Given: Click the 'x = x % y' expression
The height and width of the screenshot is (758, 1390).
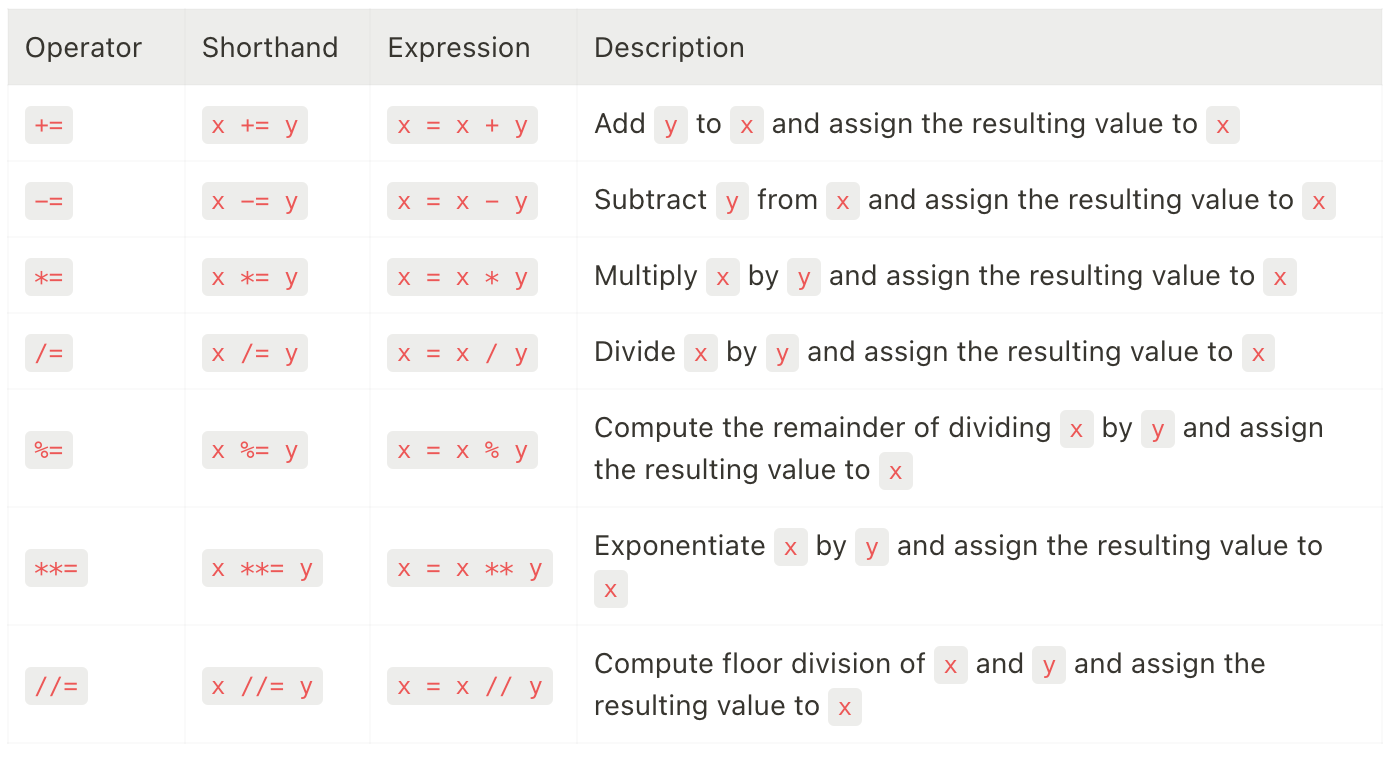Looking at the screenshot, I should pyautogui.click(x=462, y=450).
